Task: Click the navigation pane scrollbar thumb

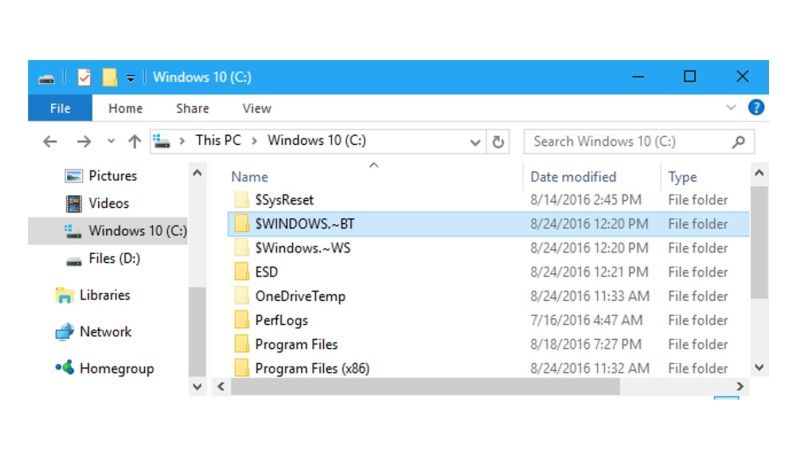Action: [197, 332]
